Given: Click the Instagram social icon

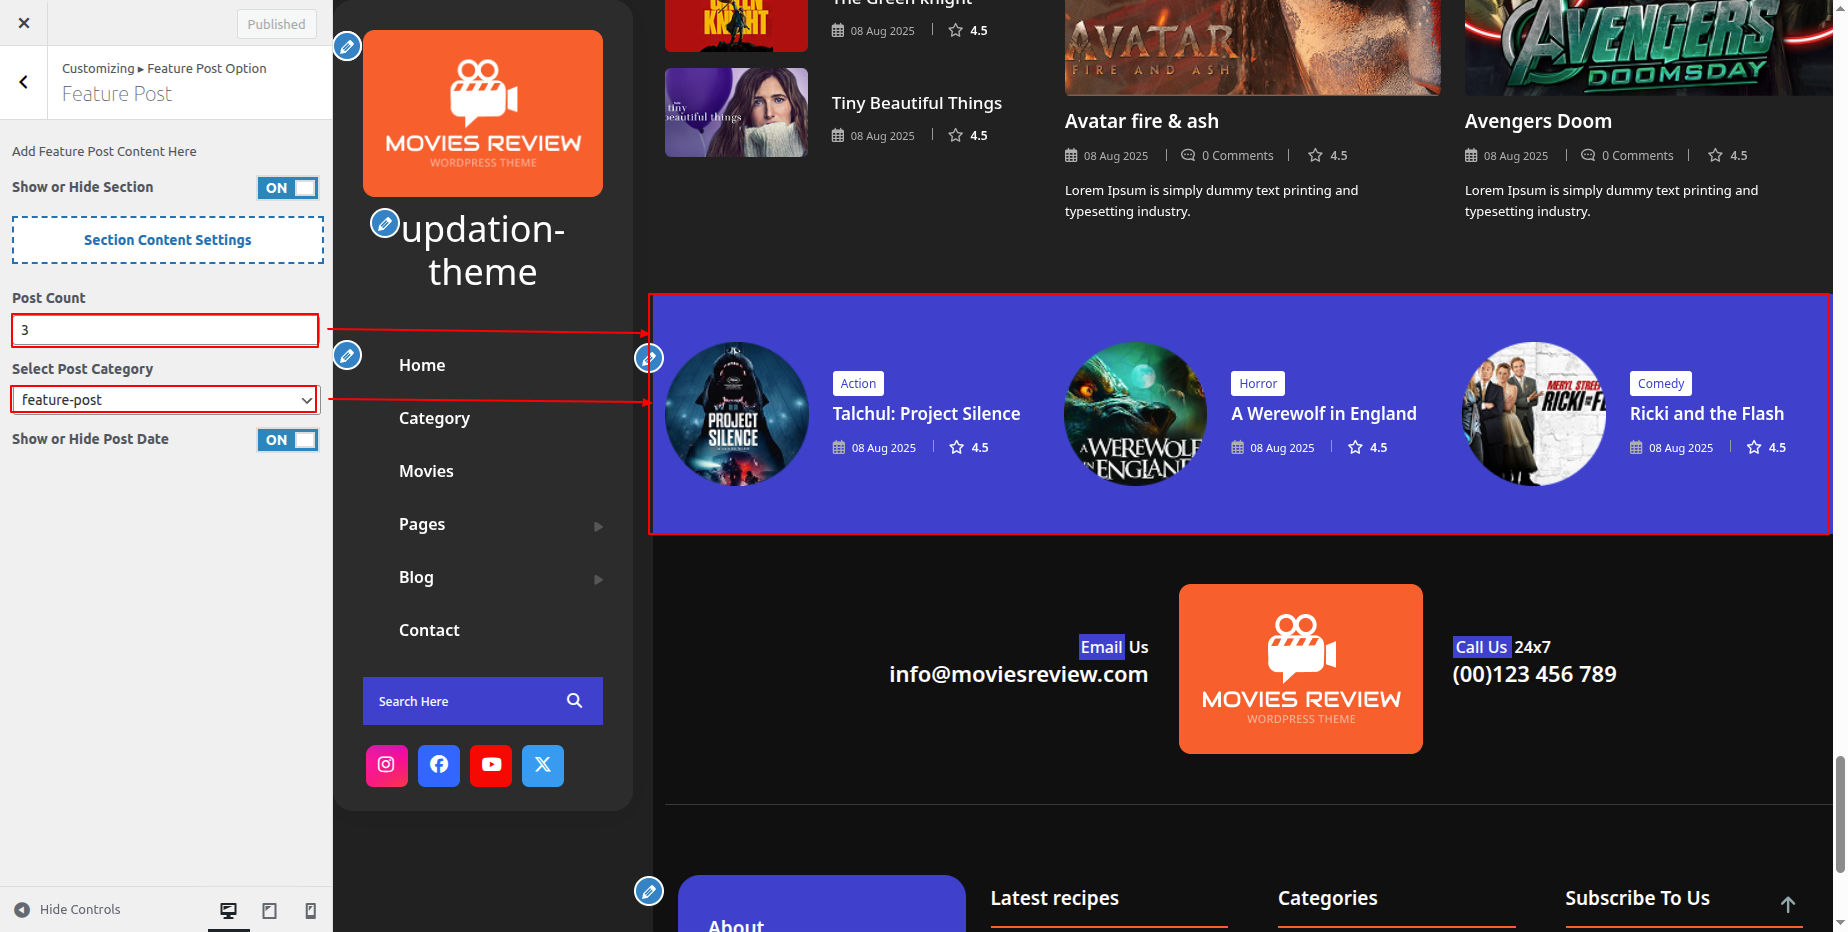Looking at the screenshot, I should click(386, 765).
